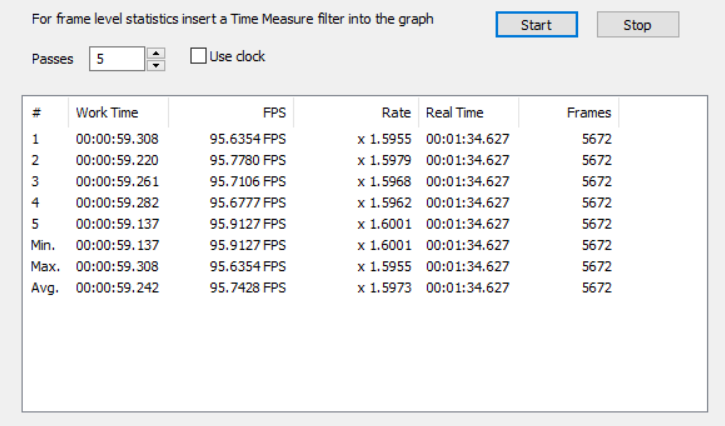Image resolution: width=725 pixels, height=426 pixels.
Task: Sort by the Work Time column header
Action: click(x=118, y=112)
